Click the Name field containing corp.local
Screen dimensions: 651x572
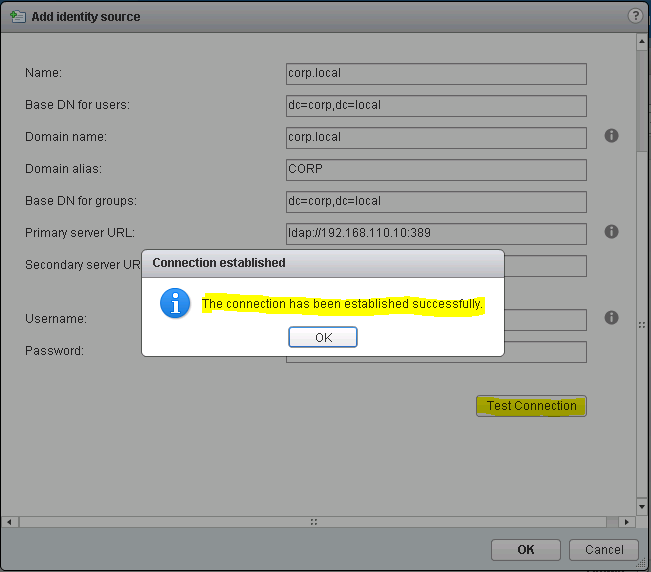click(x=436, y=74)
